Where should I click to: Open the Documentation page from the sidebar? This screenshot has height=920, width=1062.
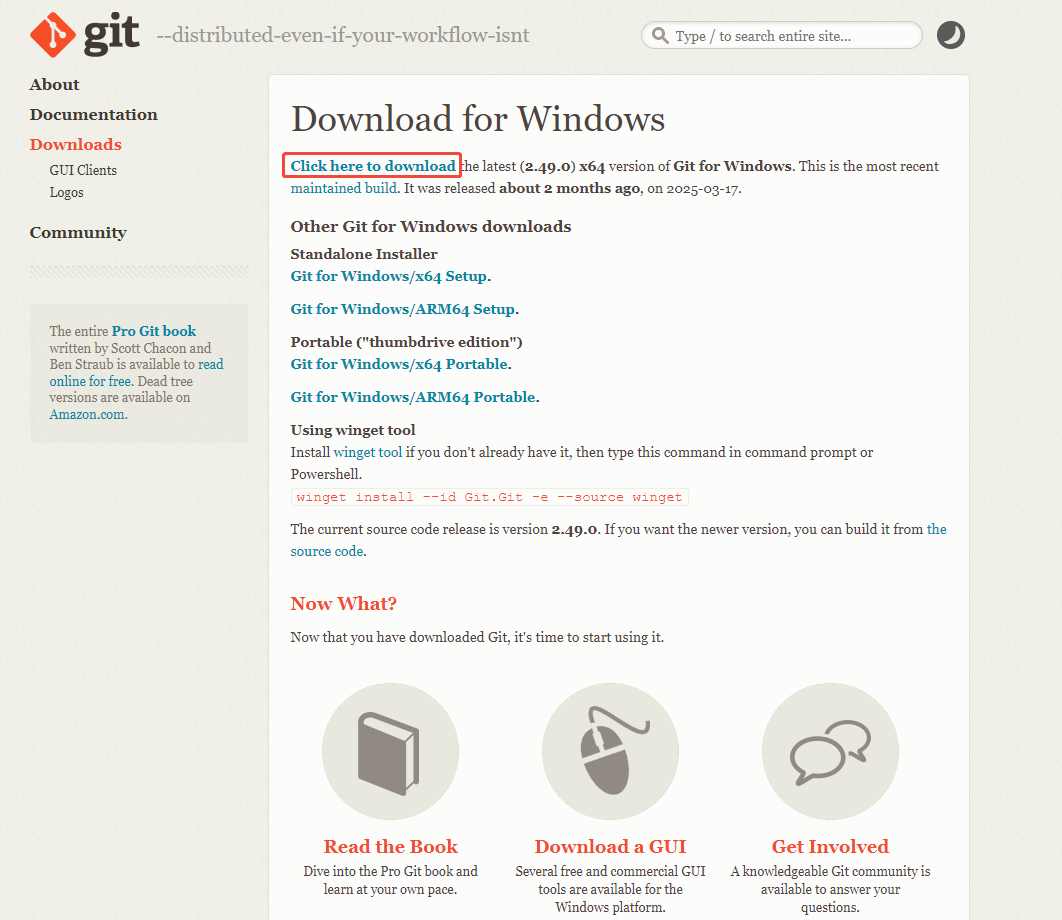(93, 114)
